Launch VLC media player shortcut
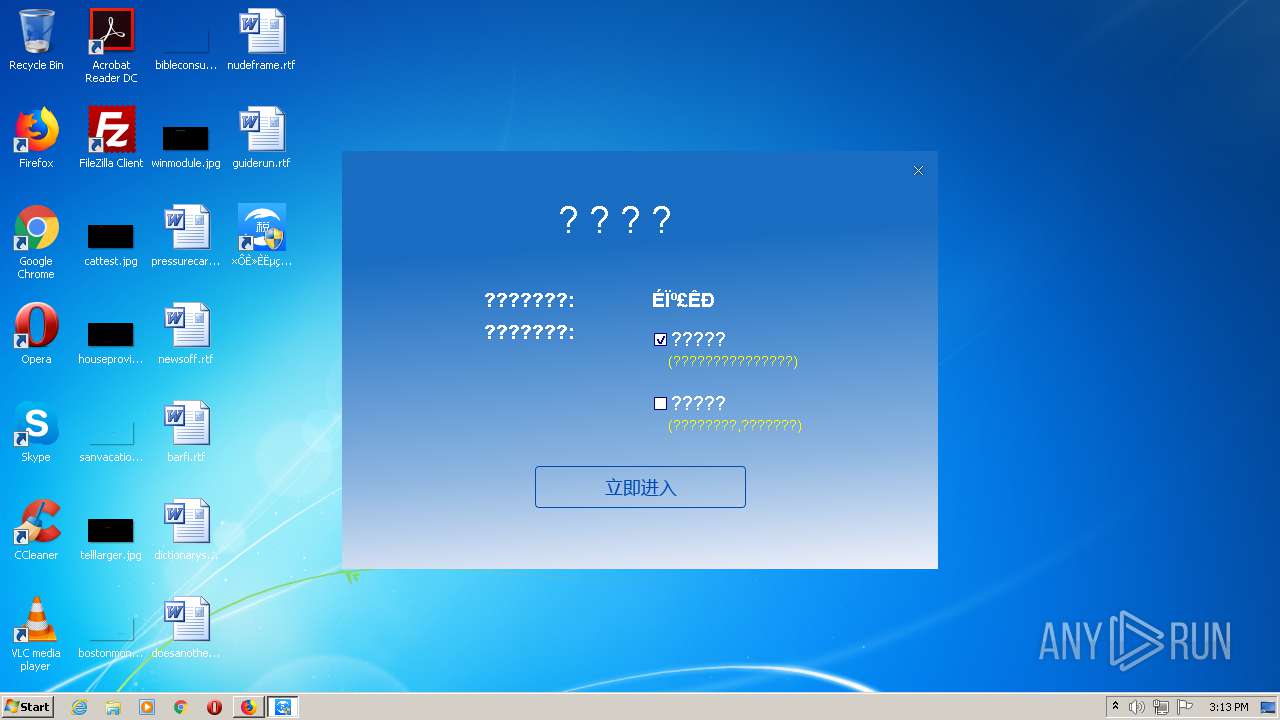 point(36,634)
